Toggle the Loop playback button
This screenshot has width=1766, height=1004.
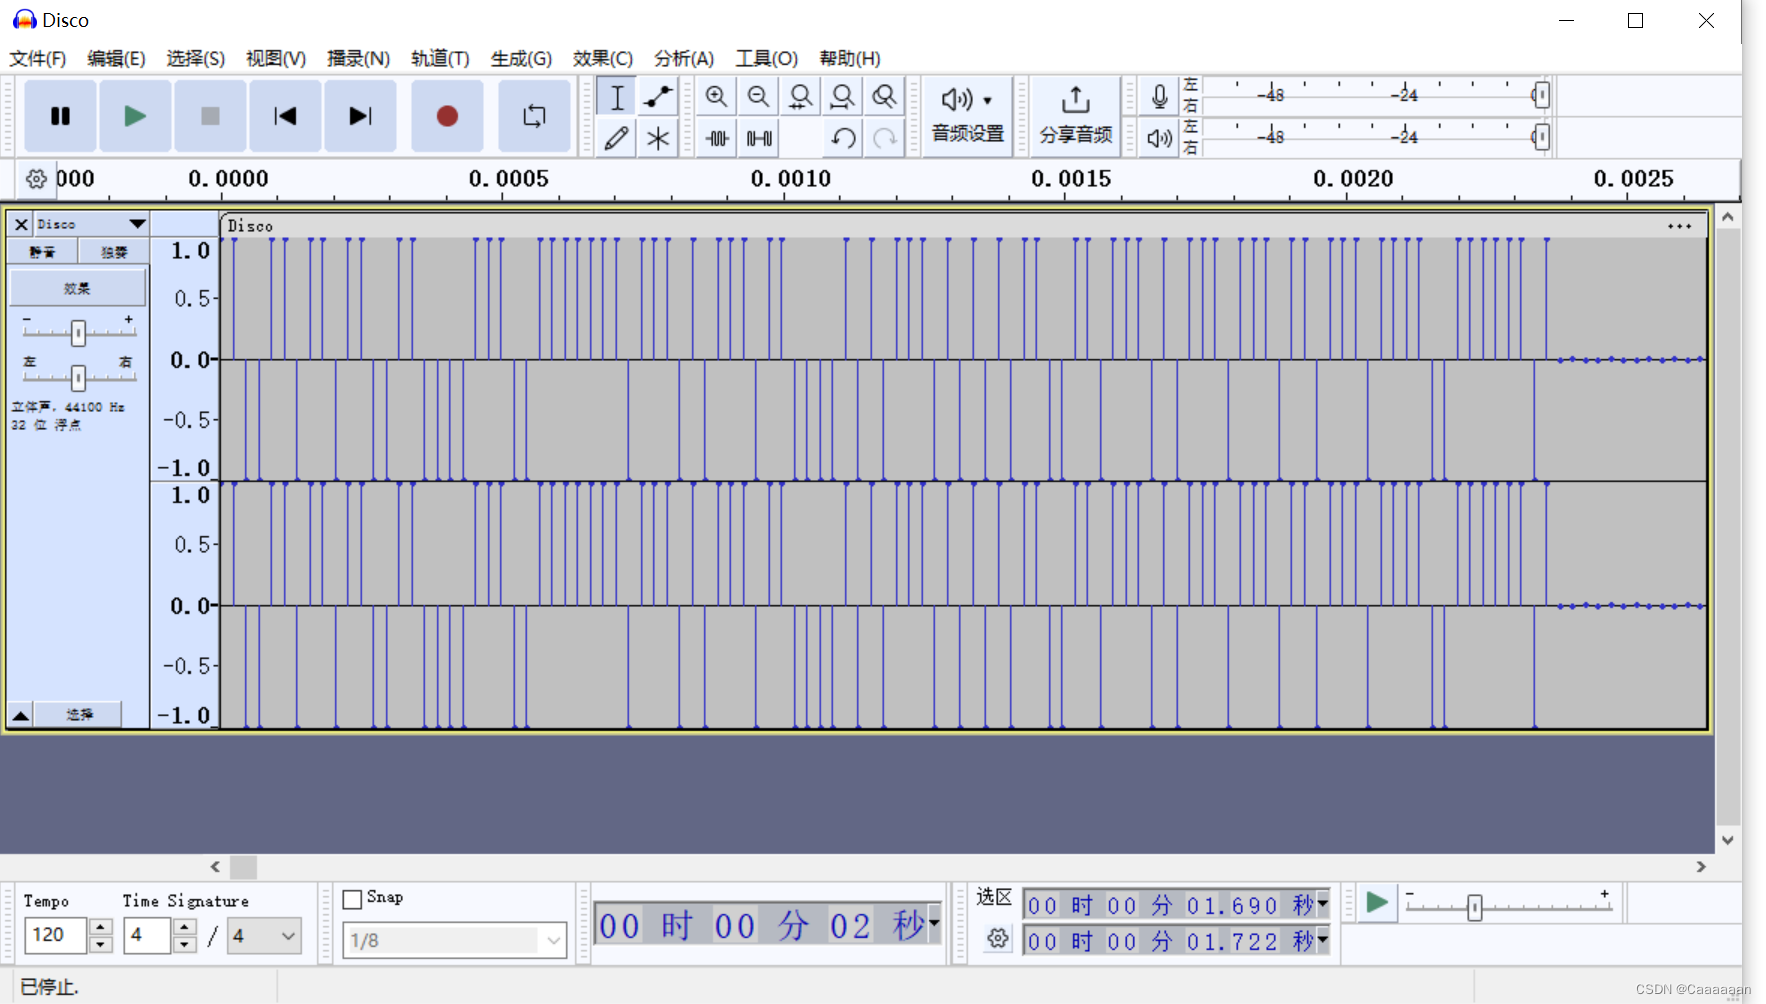tap(534, 116)
